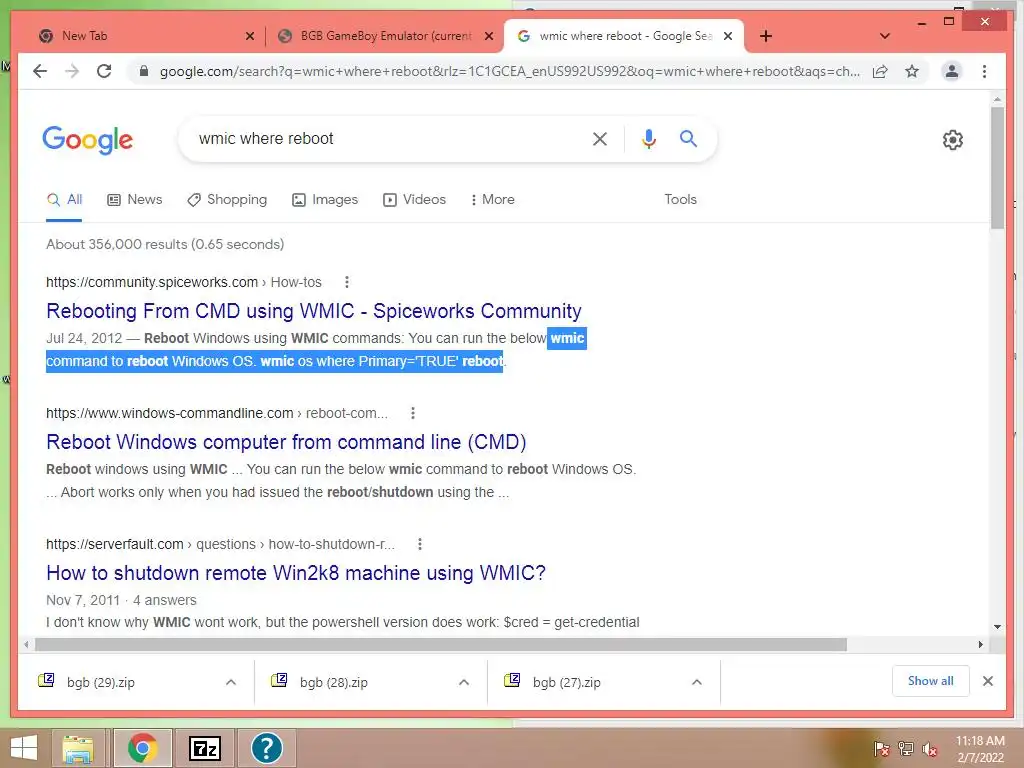Image resolution: width=1024 pixels, height=768 pixels.
Task: Click the vertical scrollbar thumb
Action: 997,168
